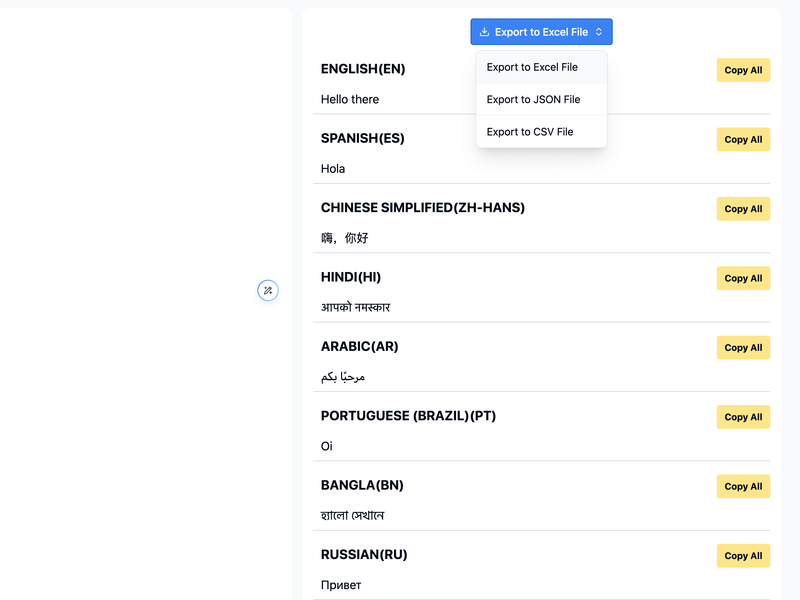Open the Export to Excel File dropdown
This screenshot has width=800, height=600.
click(541, 31)
